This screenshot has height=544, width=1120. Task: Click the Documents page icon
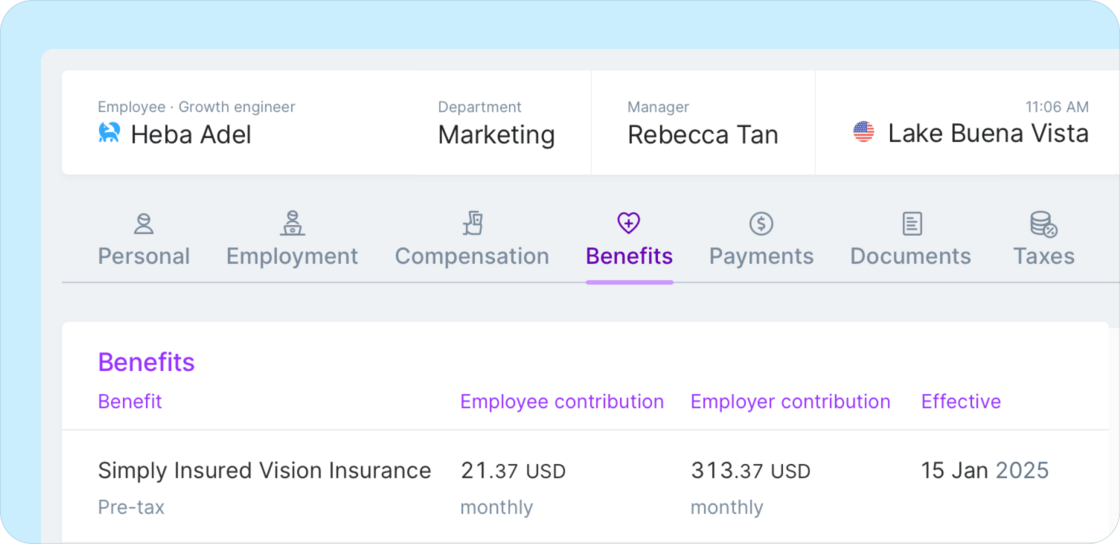[911, 223]
